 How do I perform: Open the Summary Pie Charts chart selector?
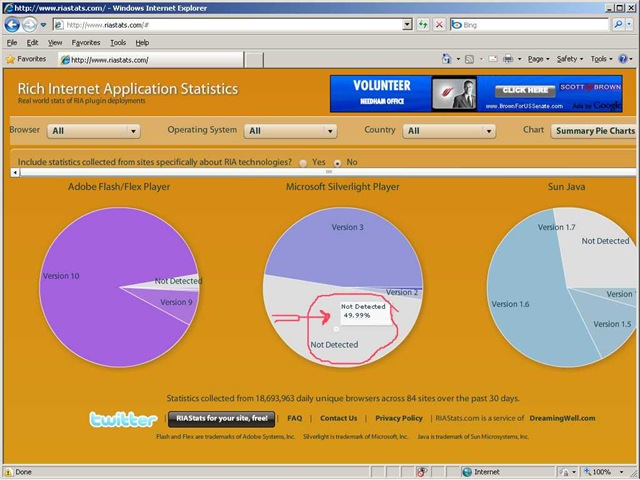tap(595, 130)
